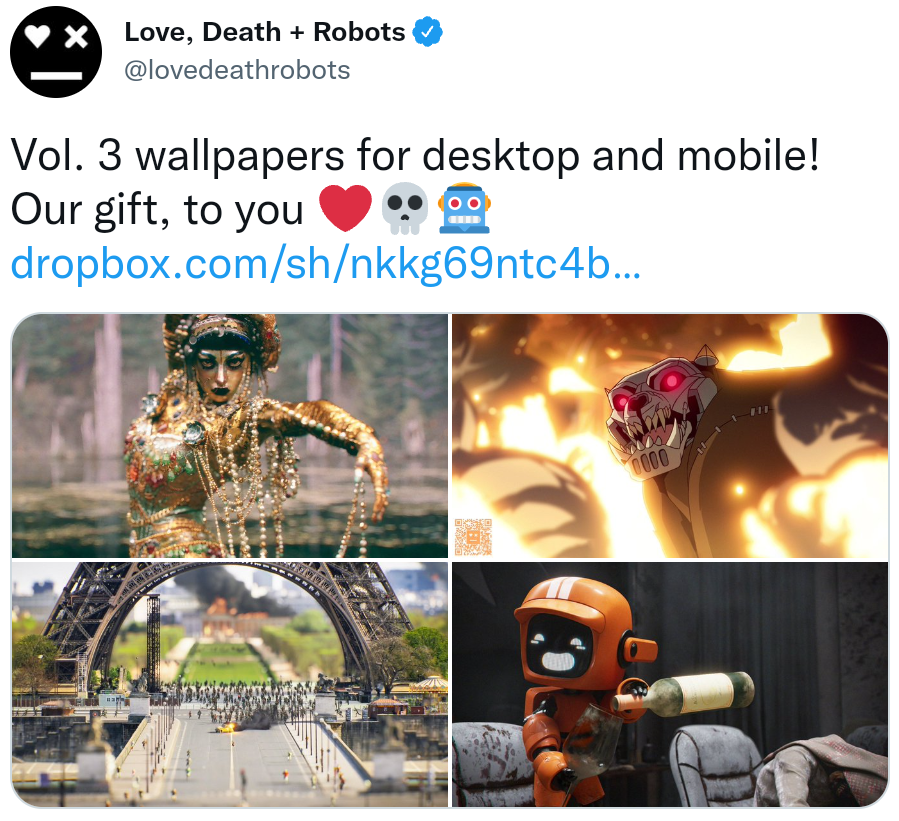Click the 'Our gift, to you' text

[x=157, y=210]
